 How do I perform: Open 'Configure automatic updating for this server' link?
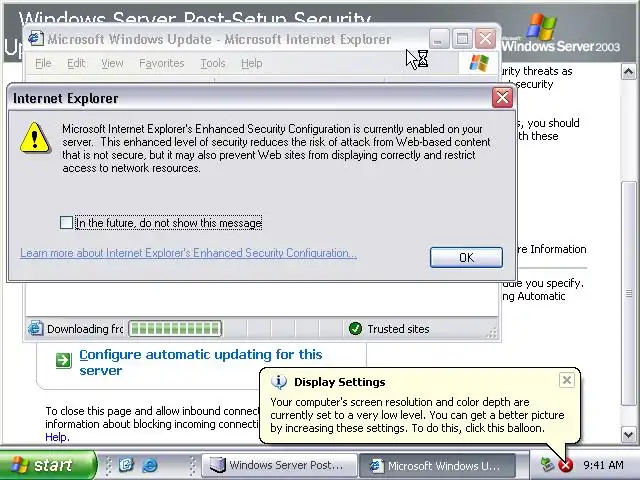pos(200,362)
